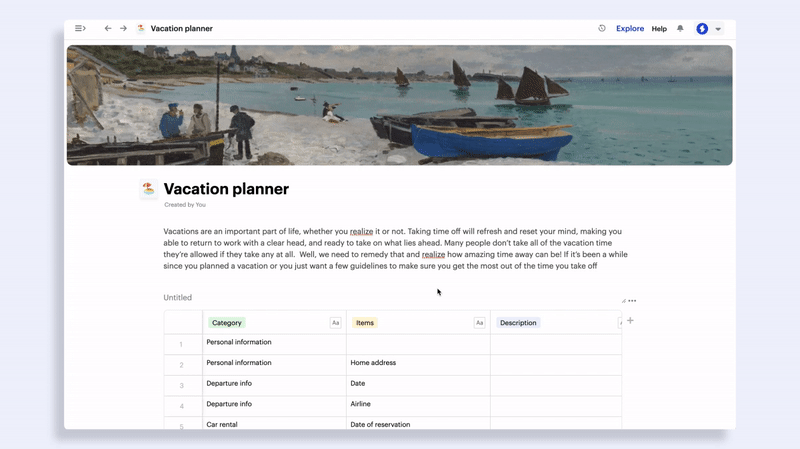
Task: Click the 'Home address' cell
Action: click(x=418, y=365)
